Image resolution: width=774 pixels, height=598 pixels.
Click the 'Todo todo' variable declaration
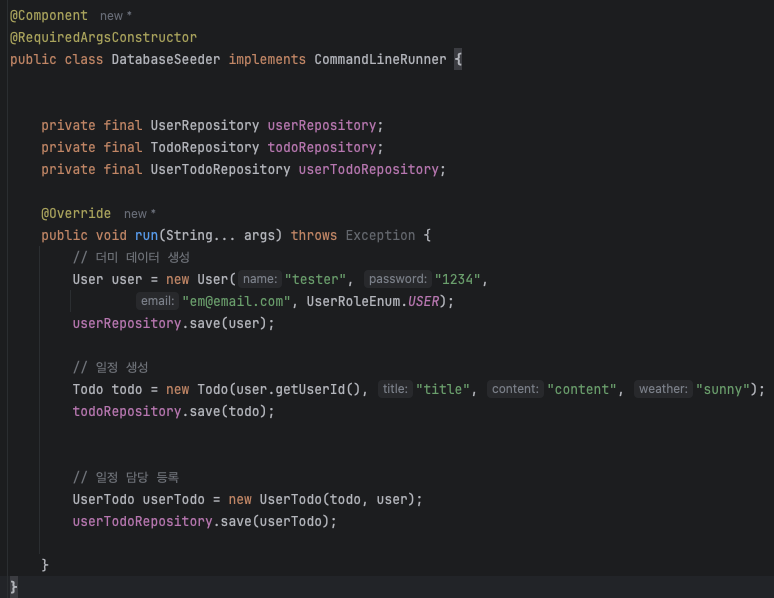click(x=107, y=389)
